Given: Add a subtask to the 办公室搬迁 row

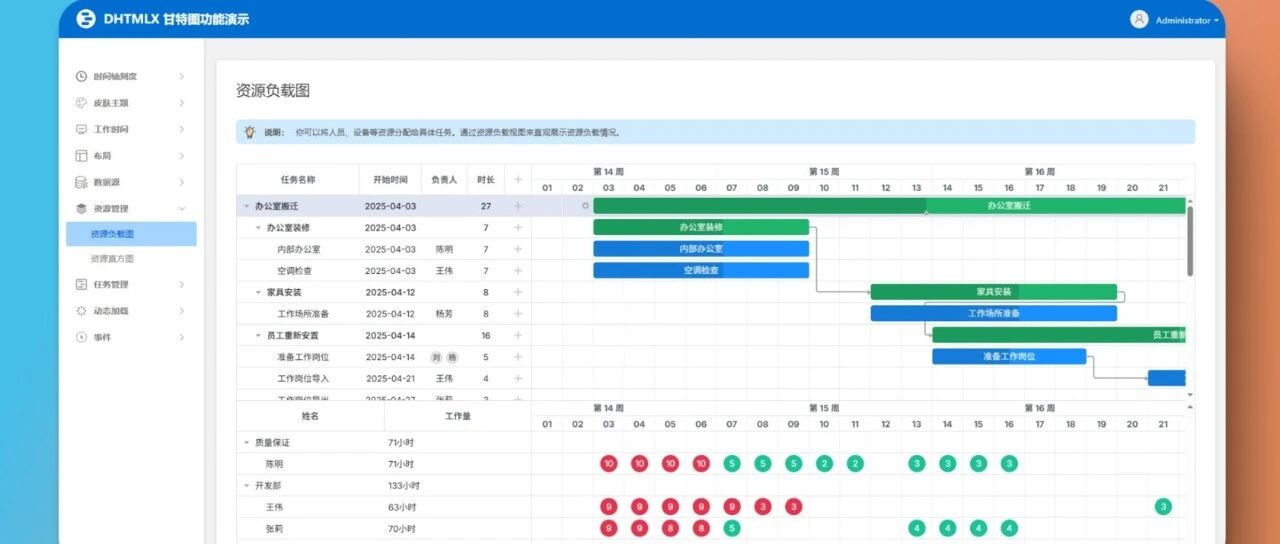Looking at the screenshot, I should coord(518,206).
